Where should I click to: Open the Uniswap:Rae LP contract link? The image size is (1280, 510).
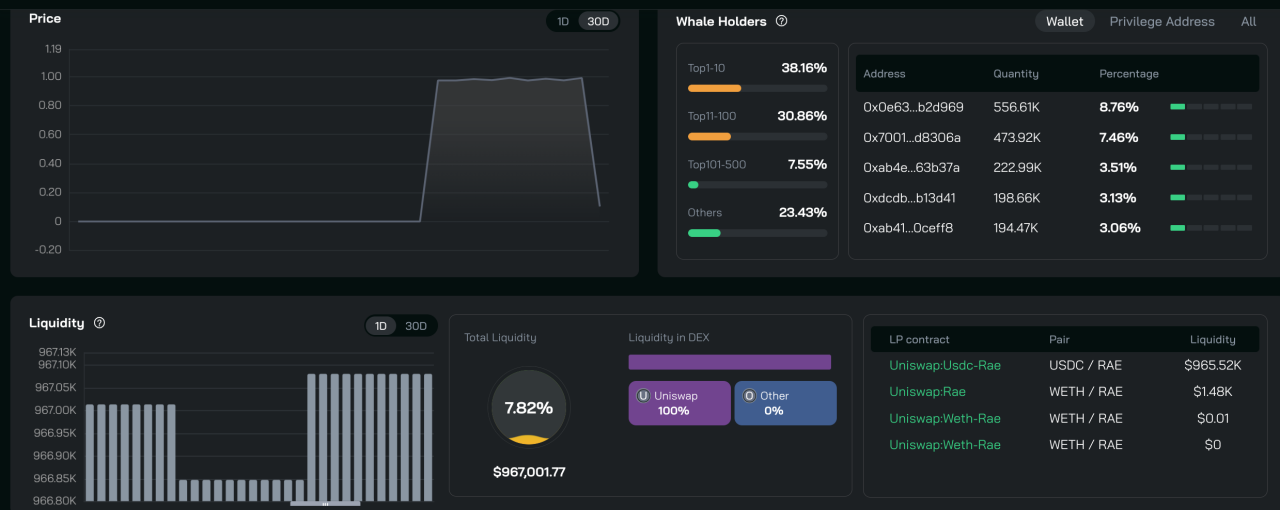927,392
